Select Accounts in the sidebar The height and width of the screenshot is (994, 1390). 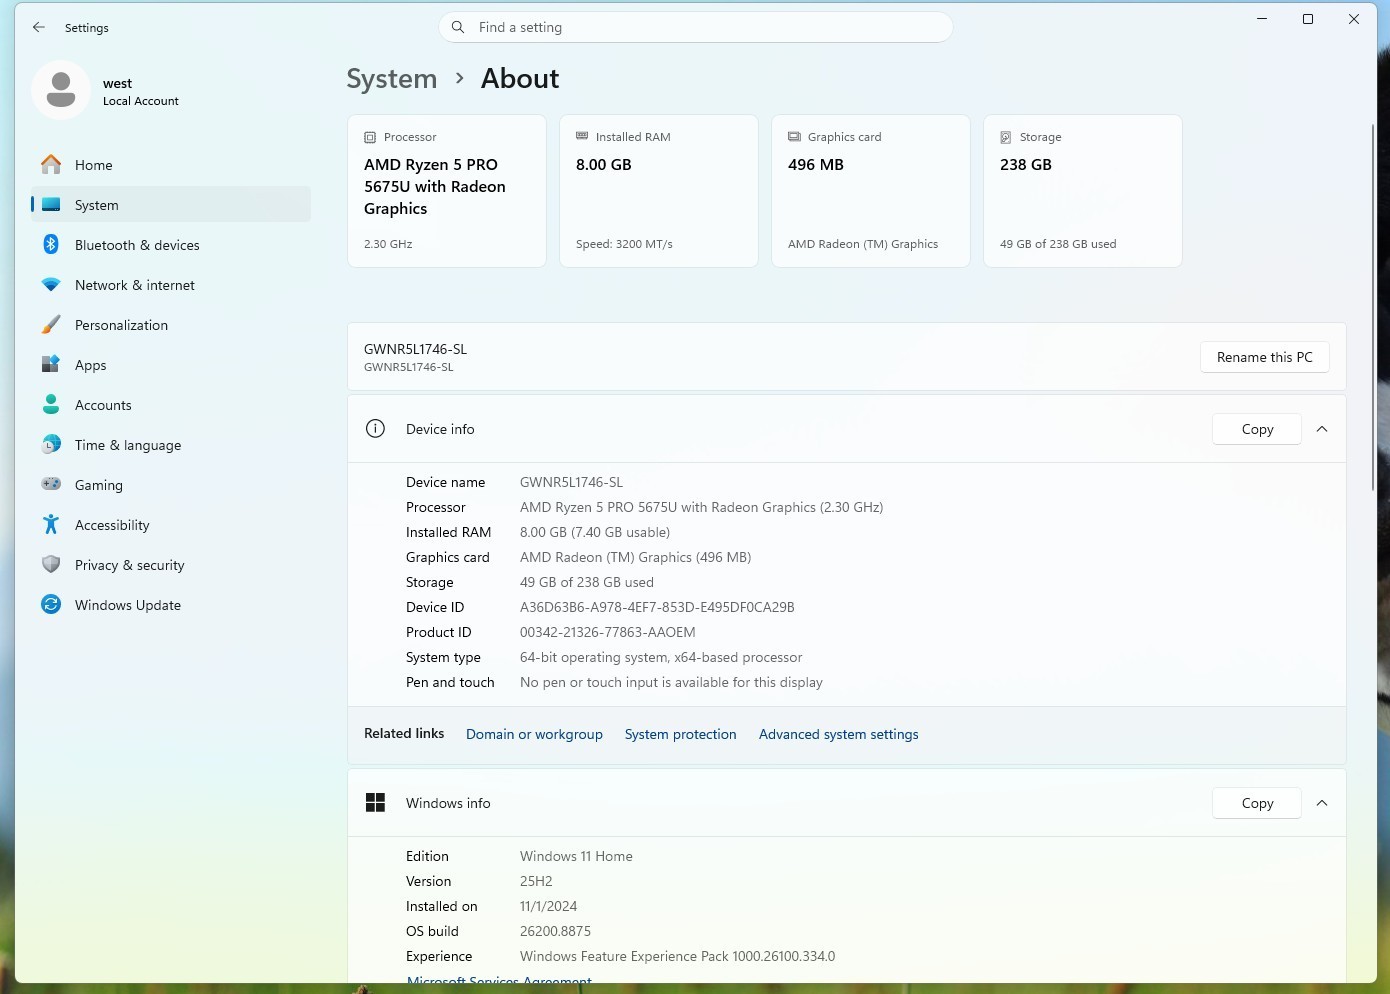pos(171,405)
